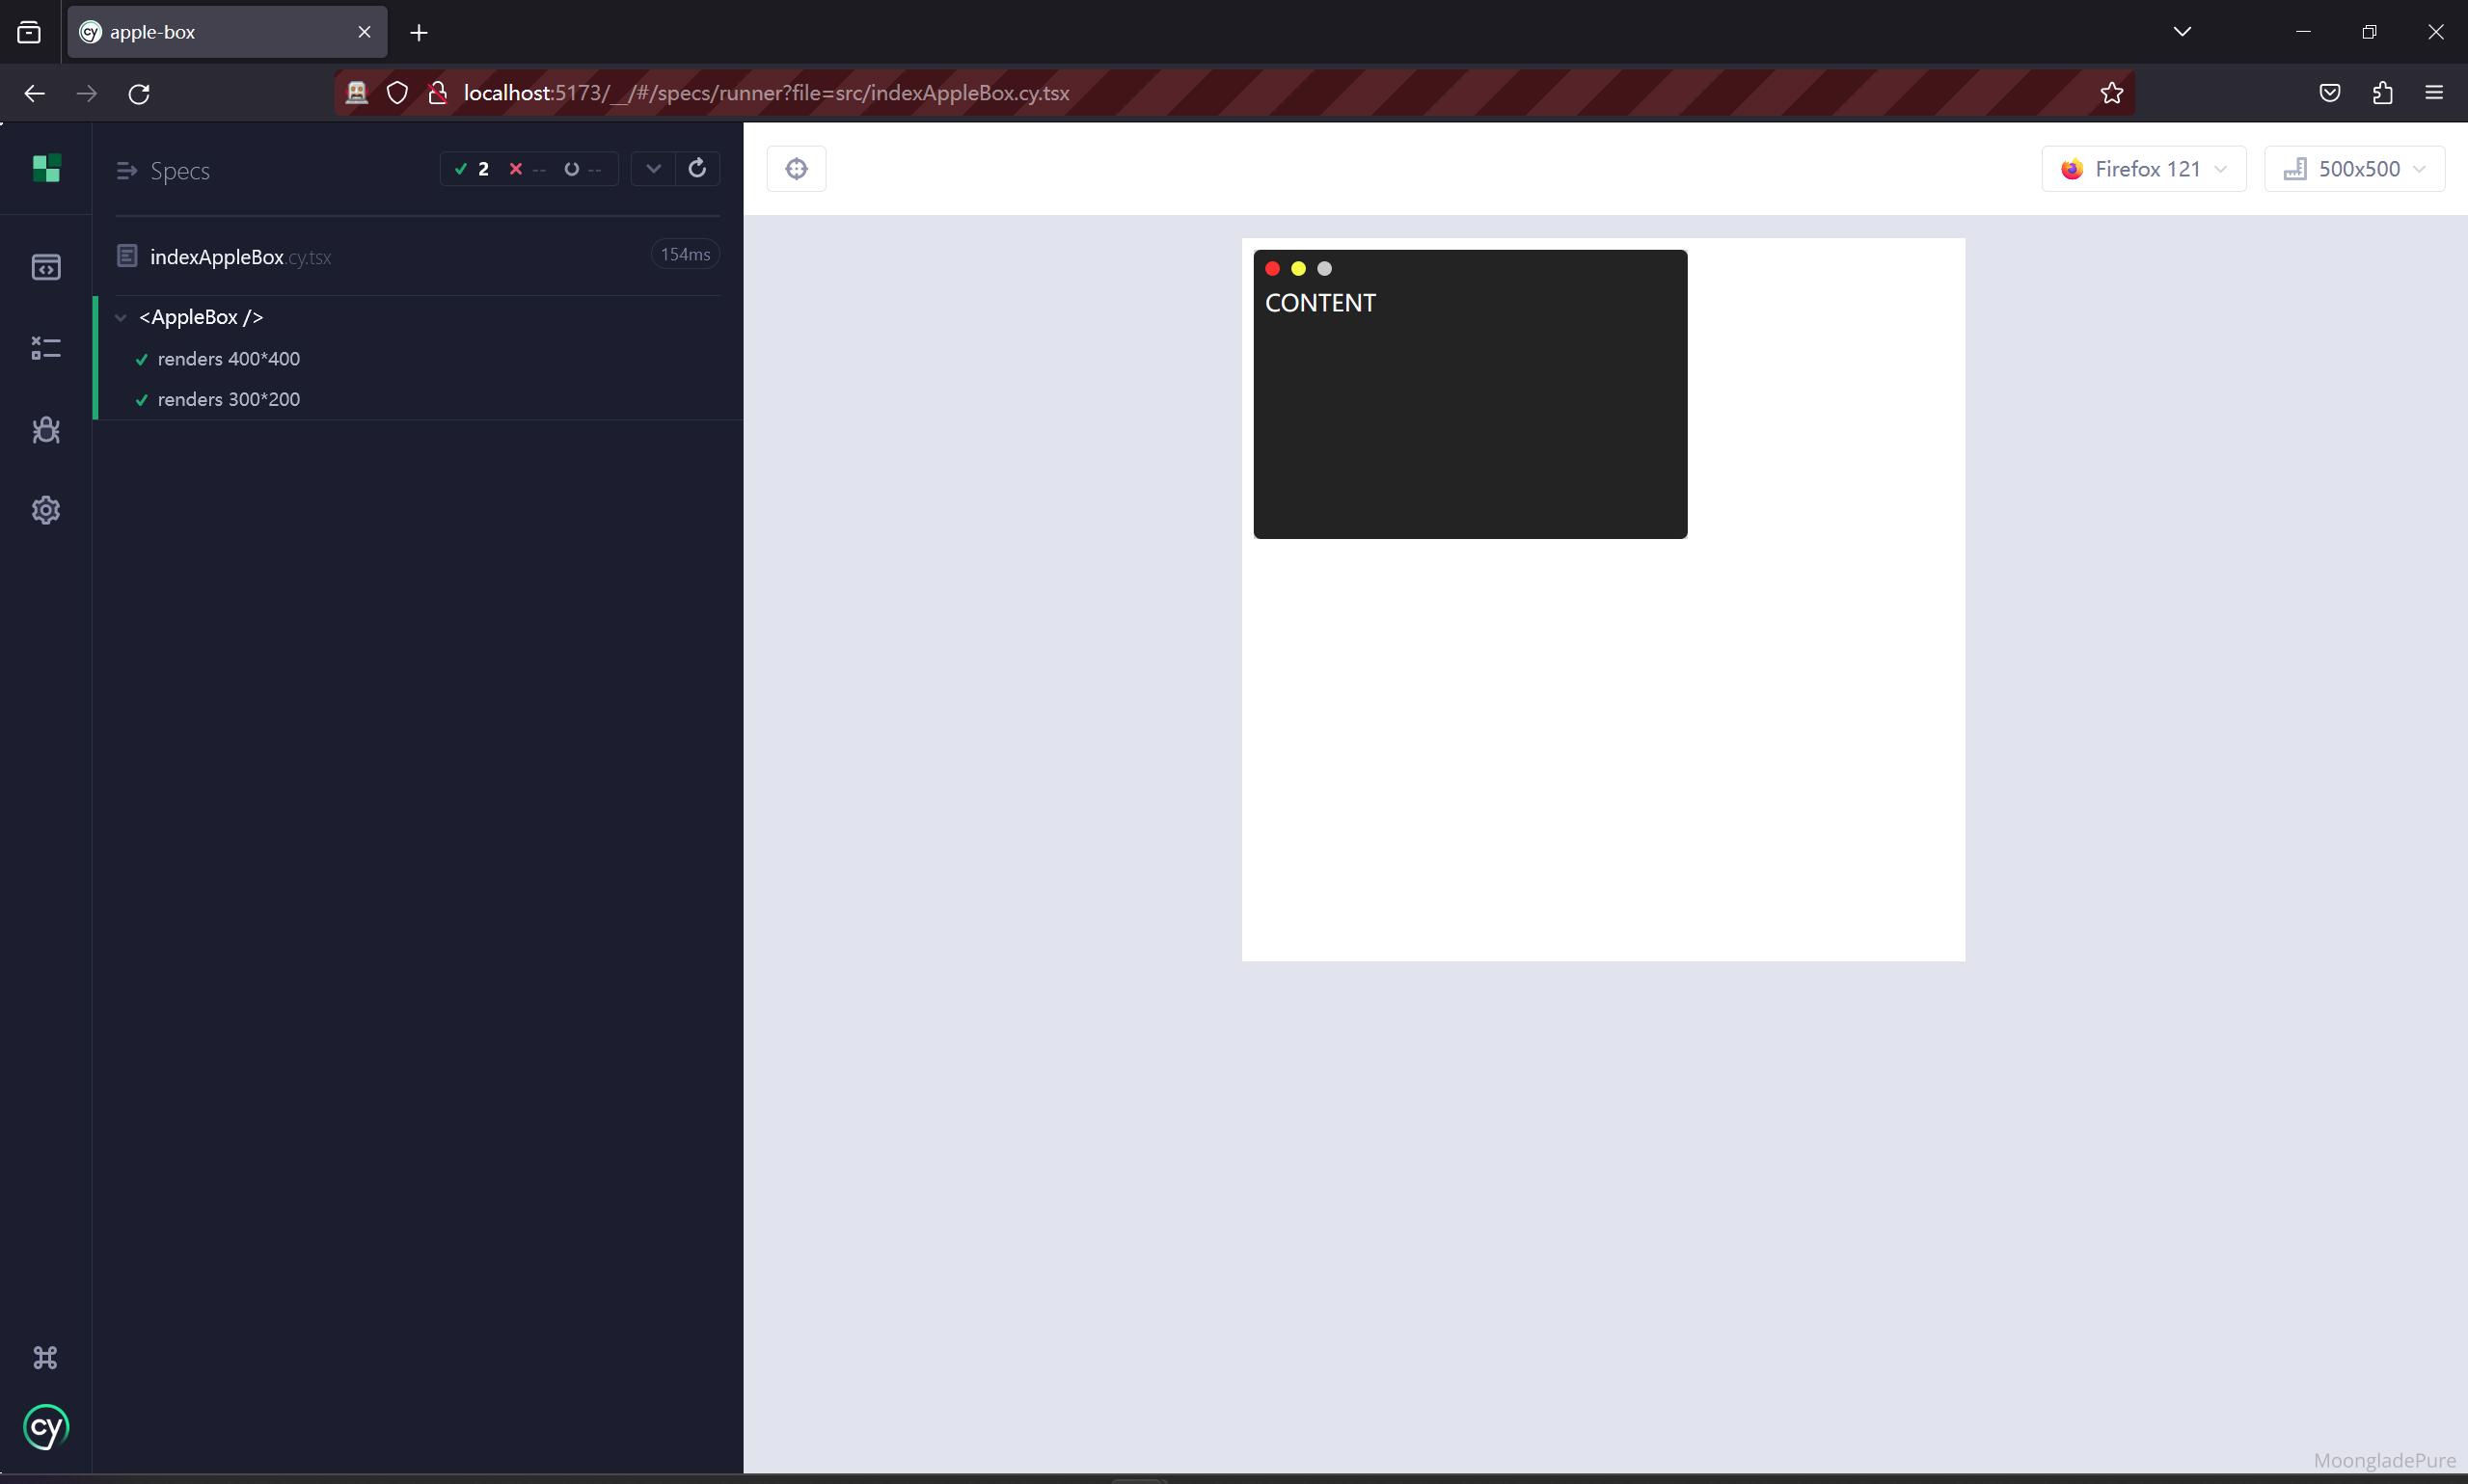Open the Firefox 121 browser dropdown
Image resolution: width=2468 pixels, height=1484 pixels.
[2143, 169]
